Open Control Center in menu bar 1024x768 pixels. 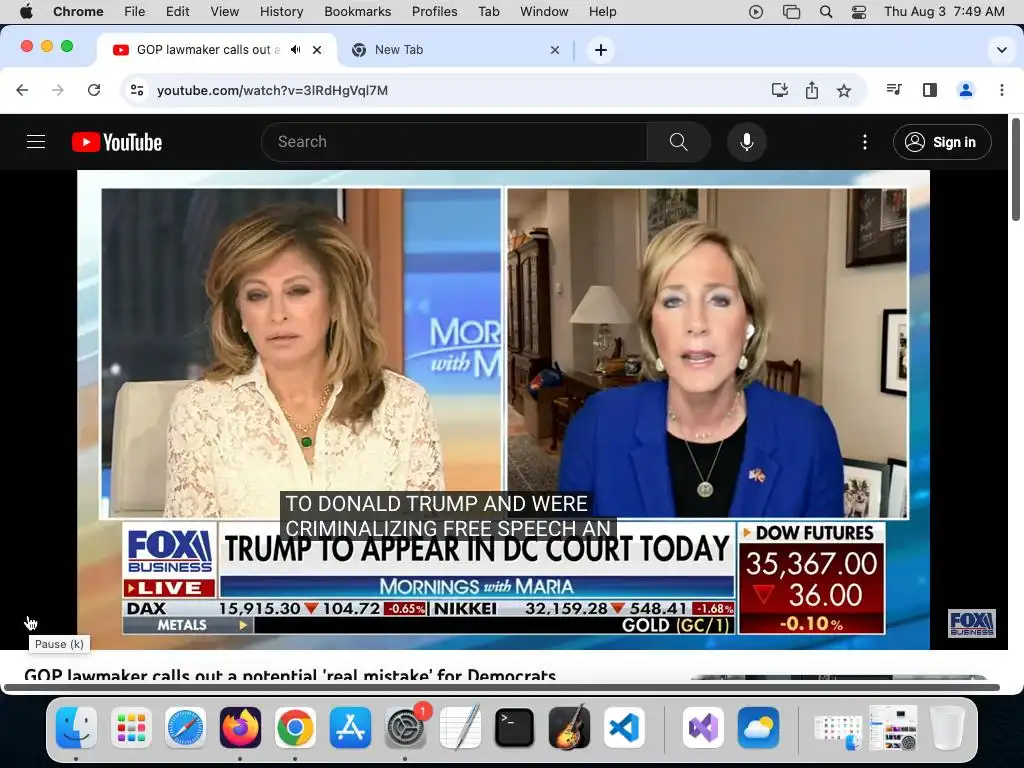point(859,11)
